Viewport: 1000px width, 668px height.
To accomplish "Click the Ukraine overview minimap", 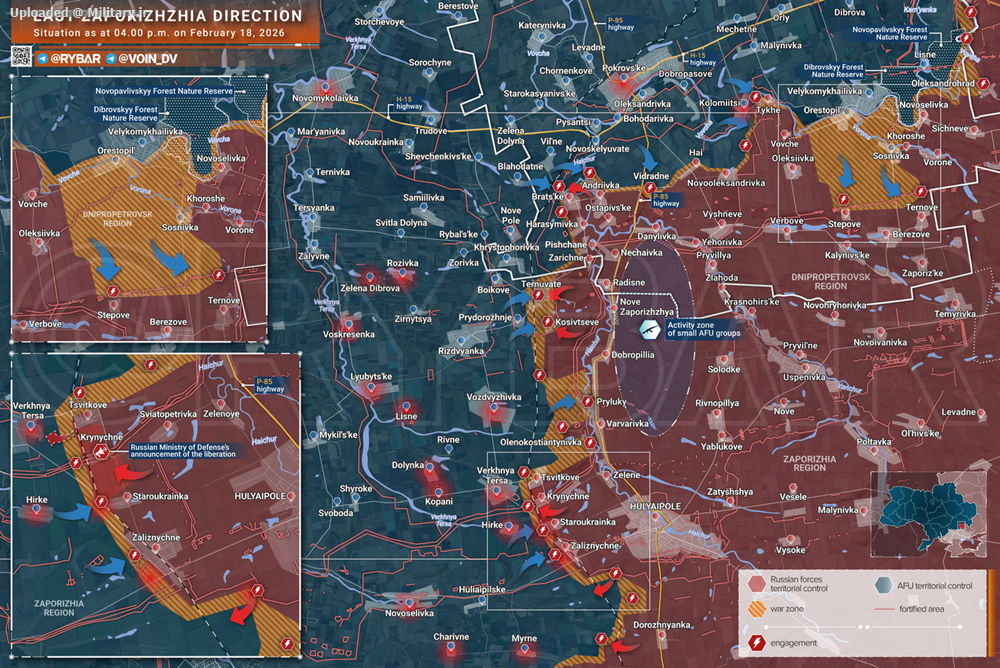I will click(929, 514).
